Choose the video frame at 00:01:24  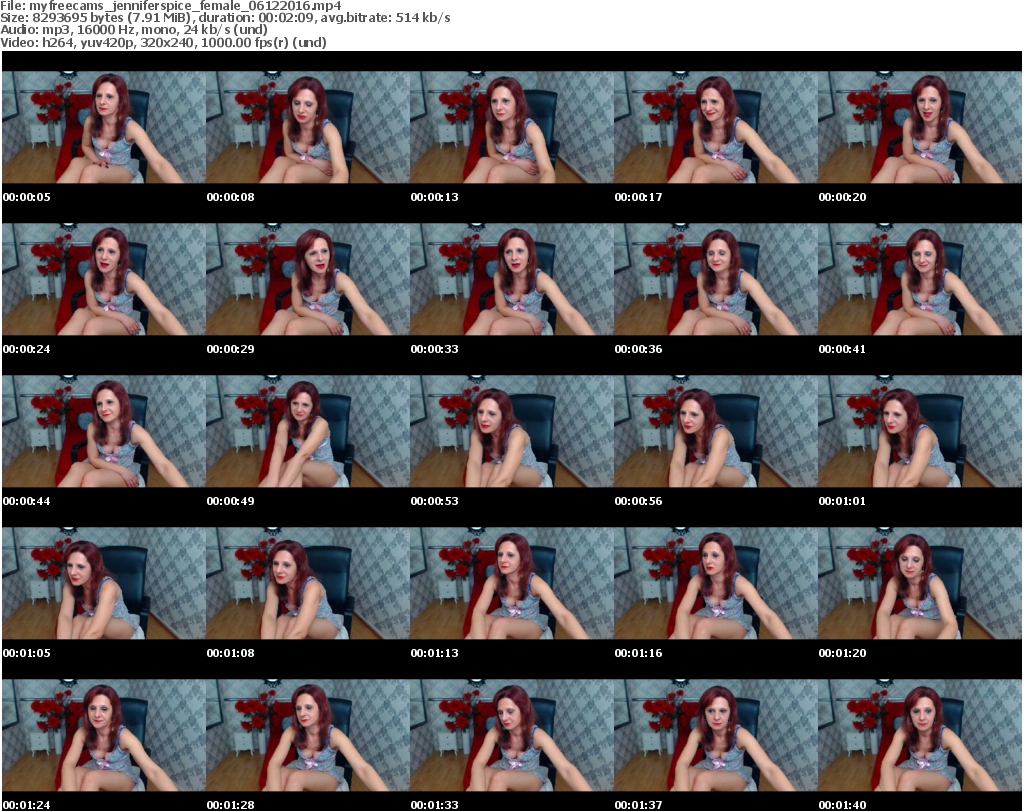[104, 735]
